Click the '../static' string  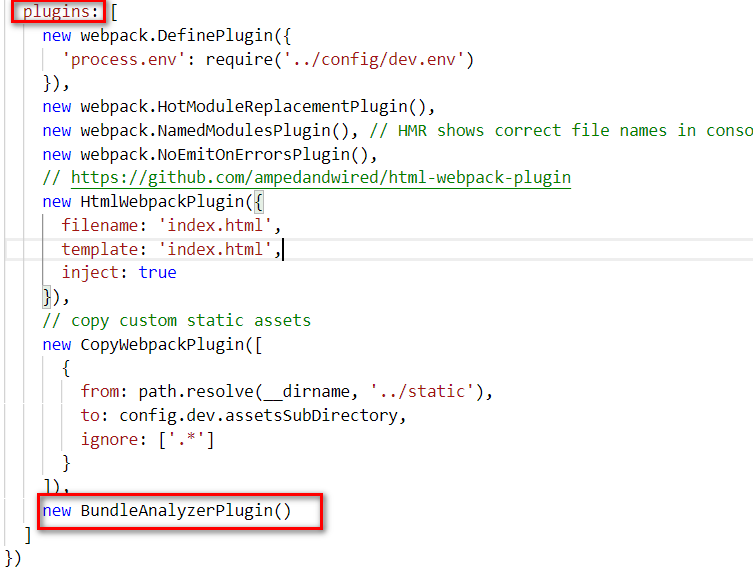point(422,391)
